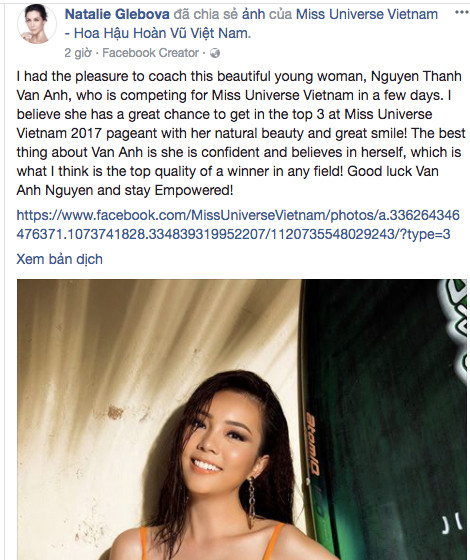Open the three-dot post options menu
The image size is (470, 560).
(x=461, y=12)
